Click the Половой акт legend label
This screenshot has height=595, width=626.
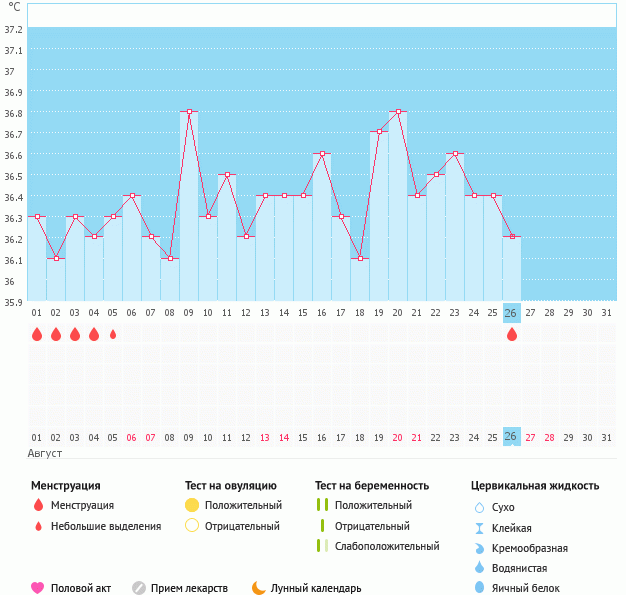pos(84,588)
